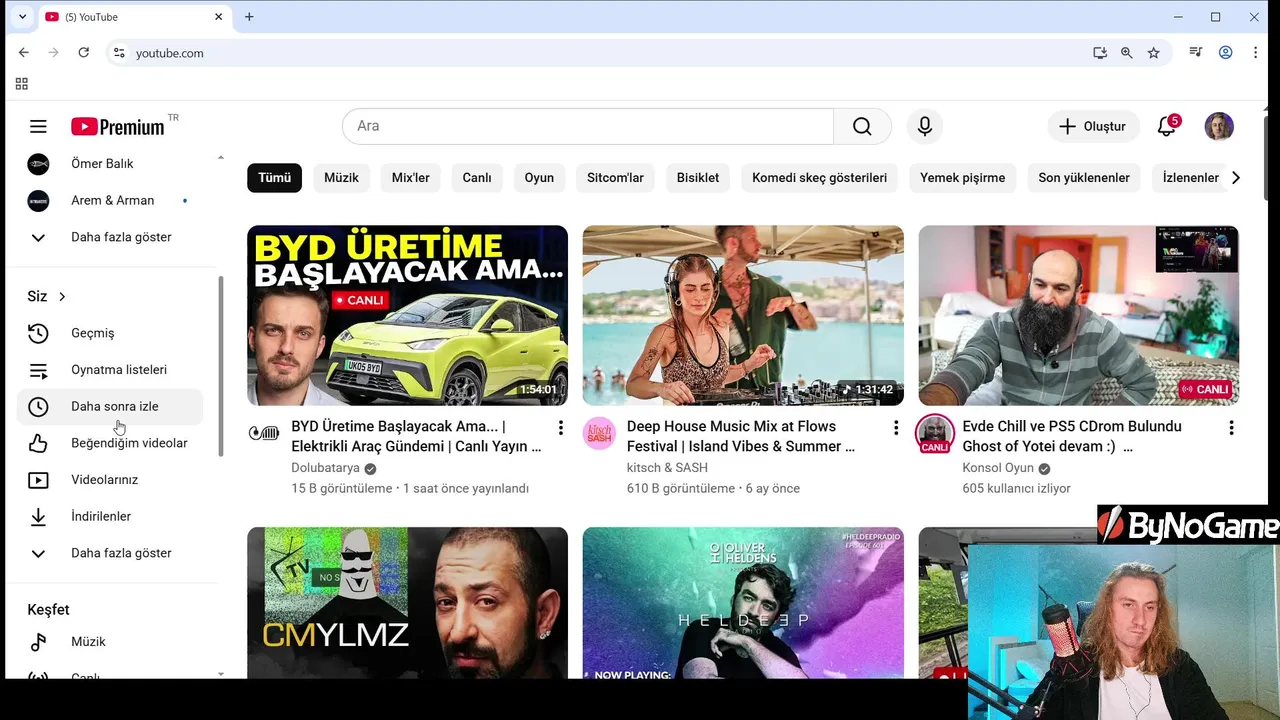Open Arem & Arman subscription channel

110,200
